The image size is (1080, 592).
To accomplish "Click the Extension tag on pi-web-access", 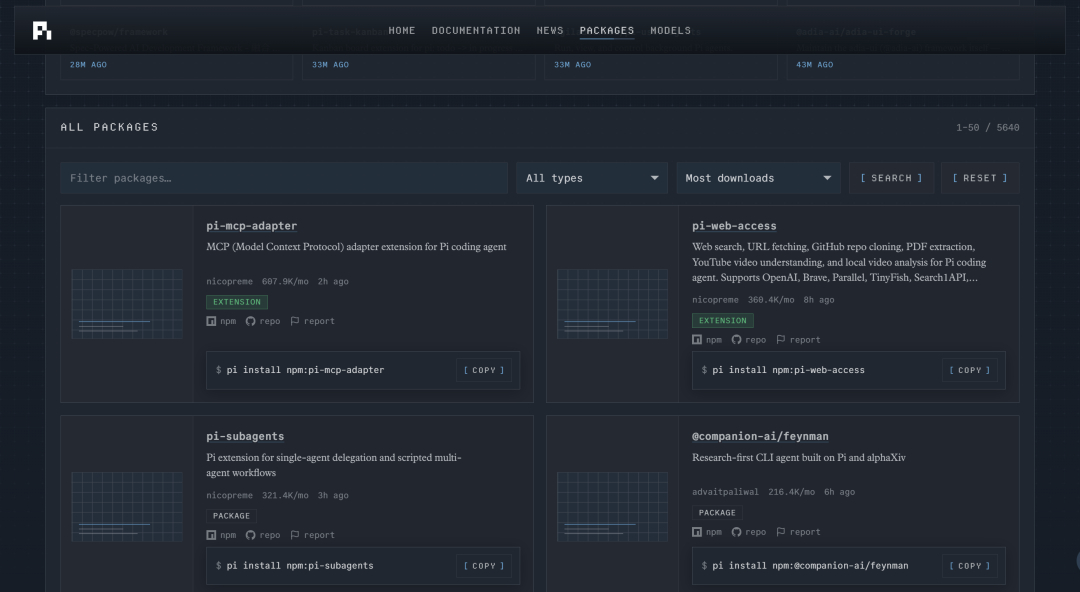I will pos(723,320).
